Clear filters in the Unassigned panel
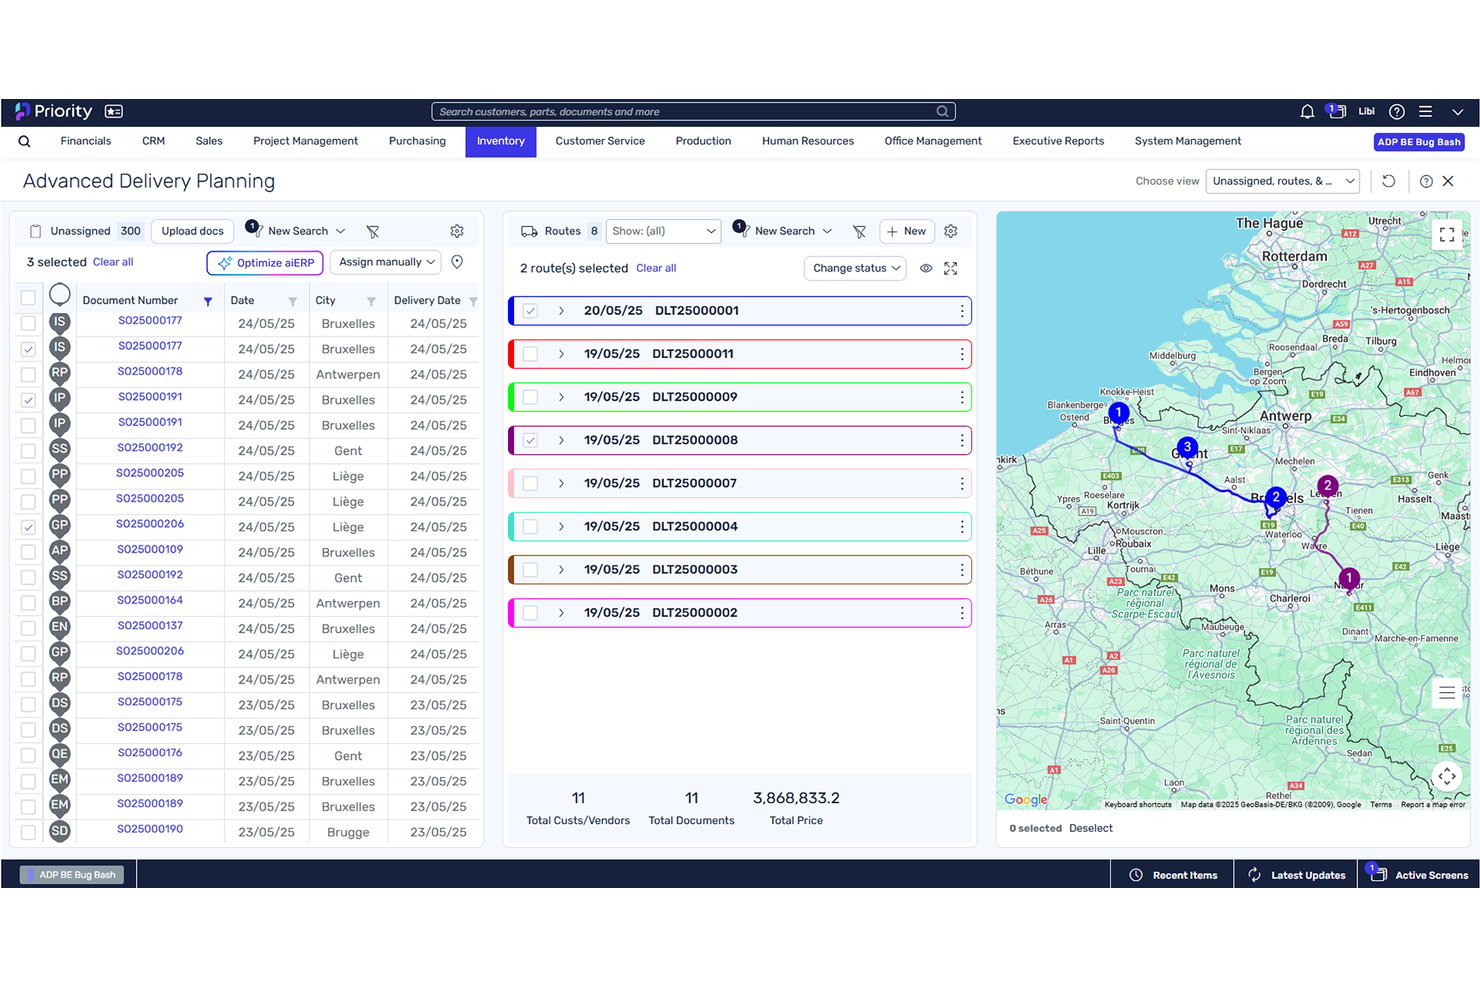1480x987 pixels. pyautogui.click(x=373, y=231)
